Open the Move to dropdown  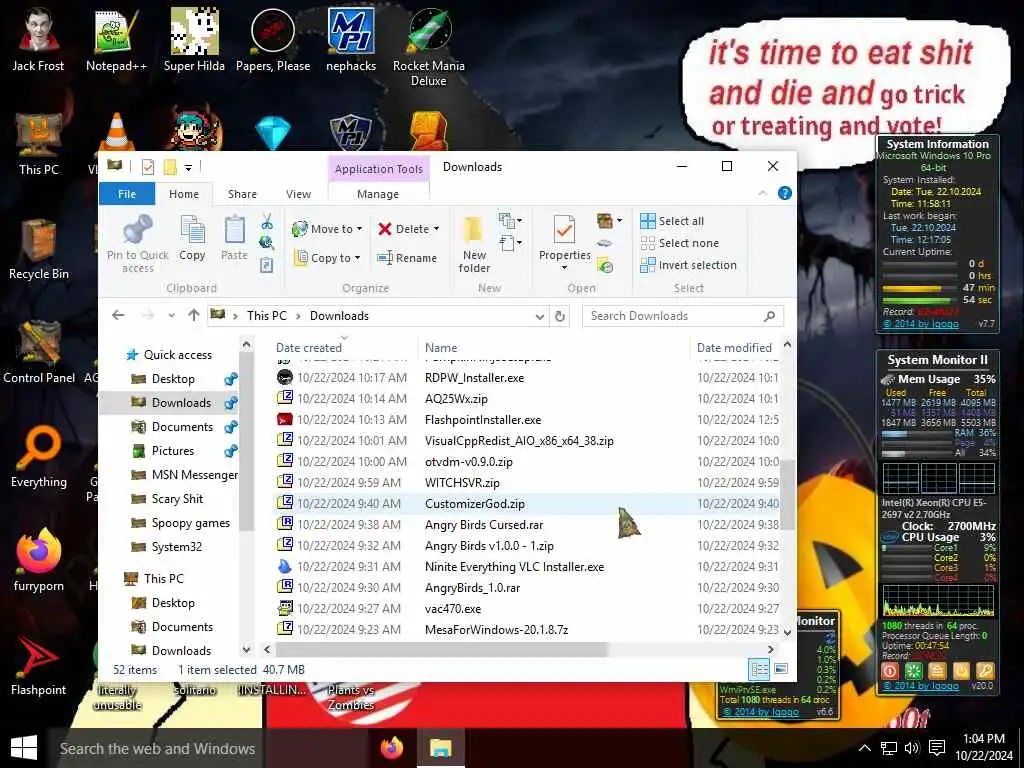coord(327,229)
